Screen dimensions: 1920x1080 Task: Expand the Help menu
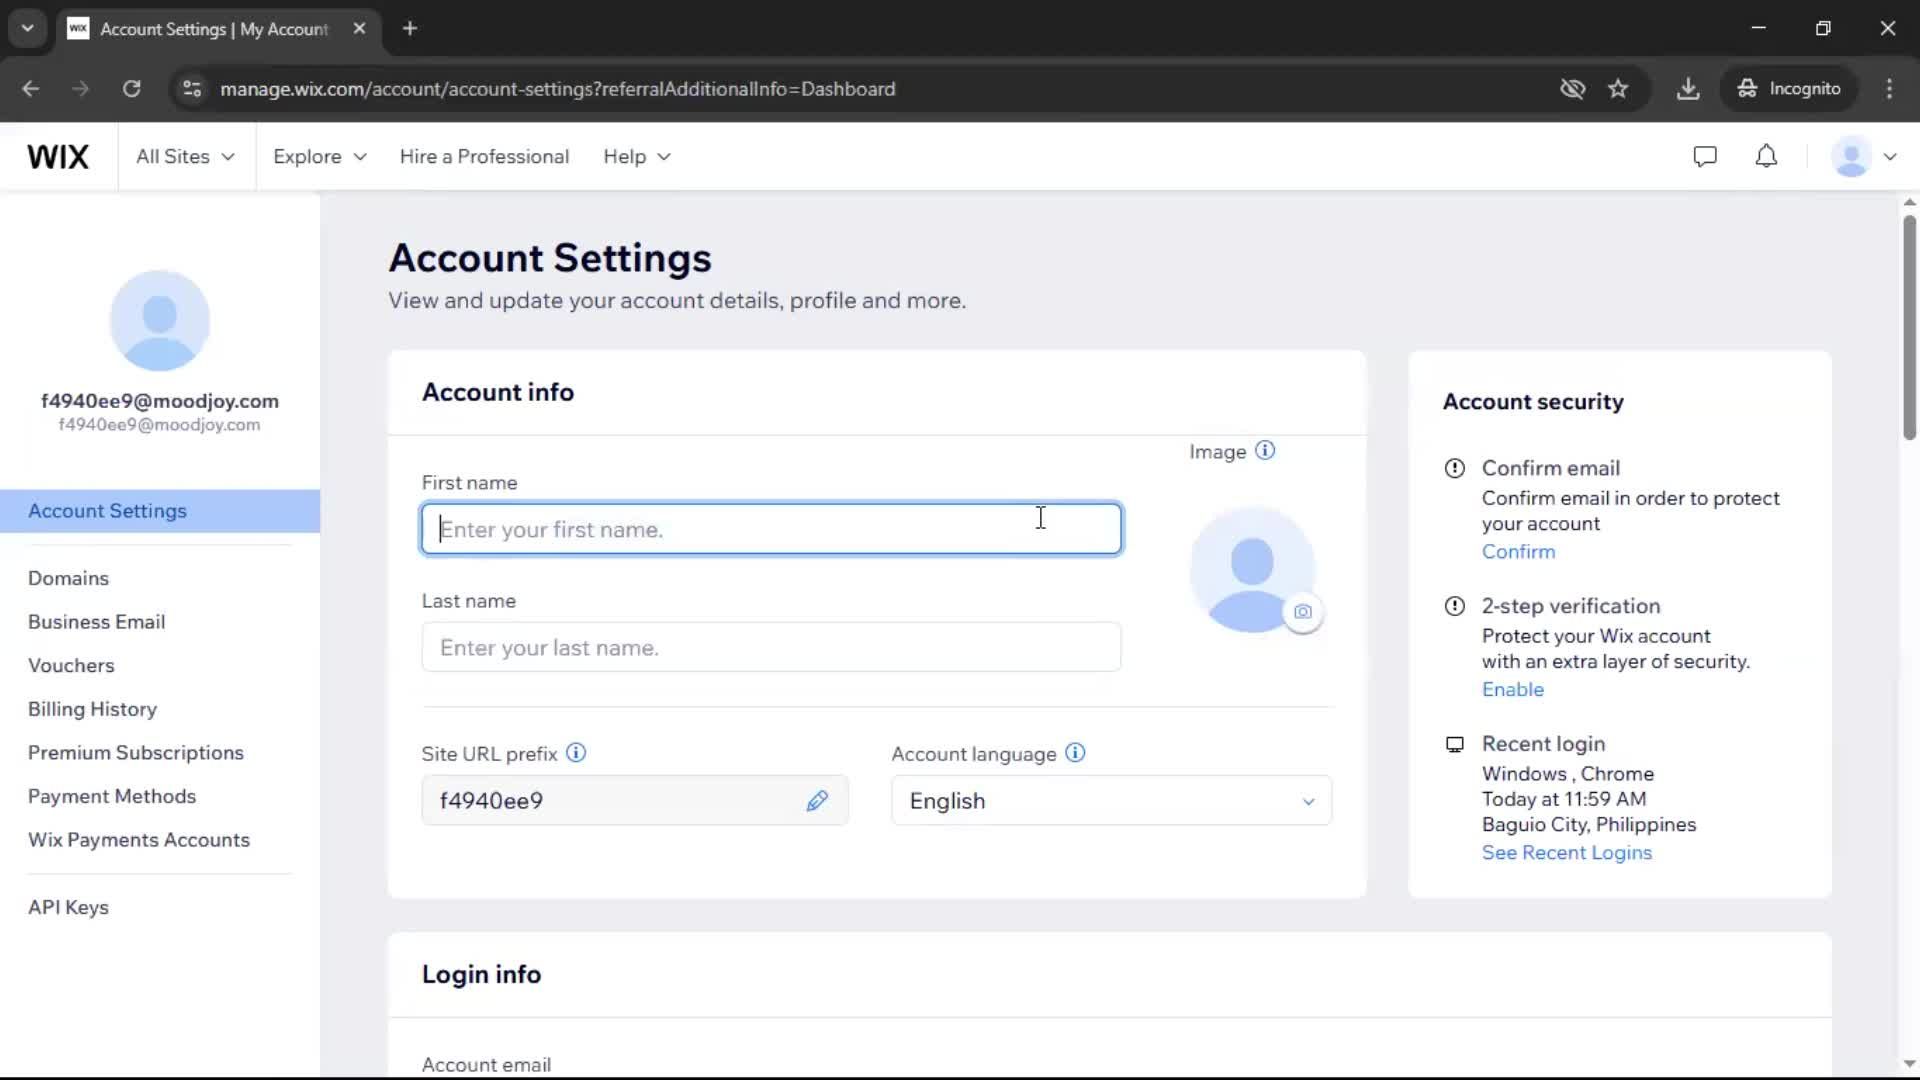(637, 157)
